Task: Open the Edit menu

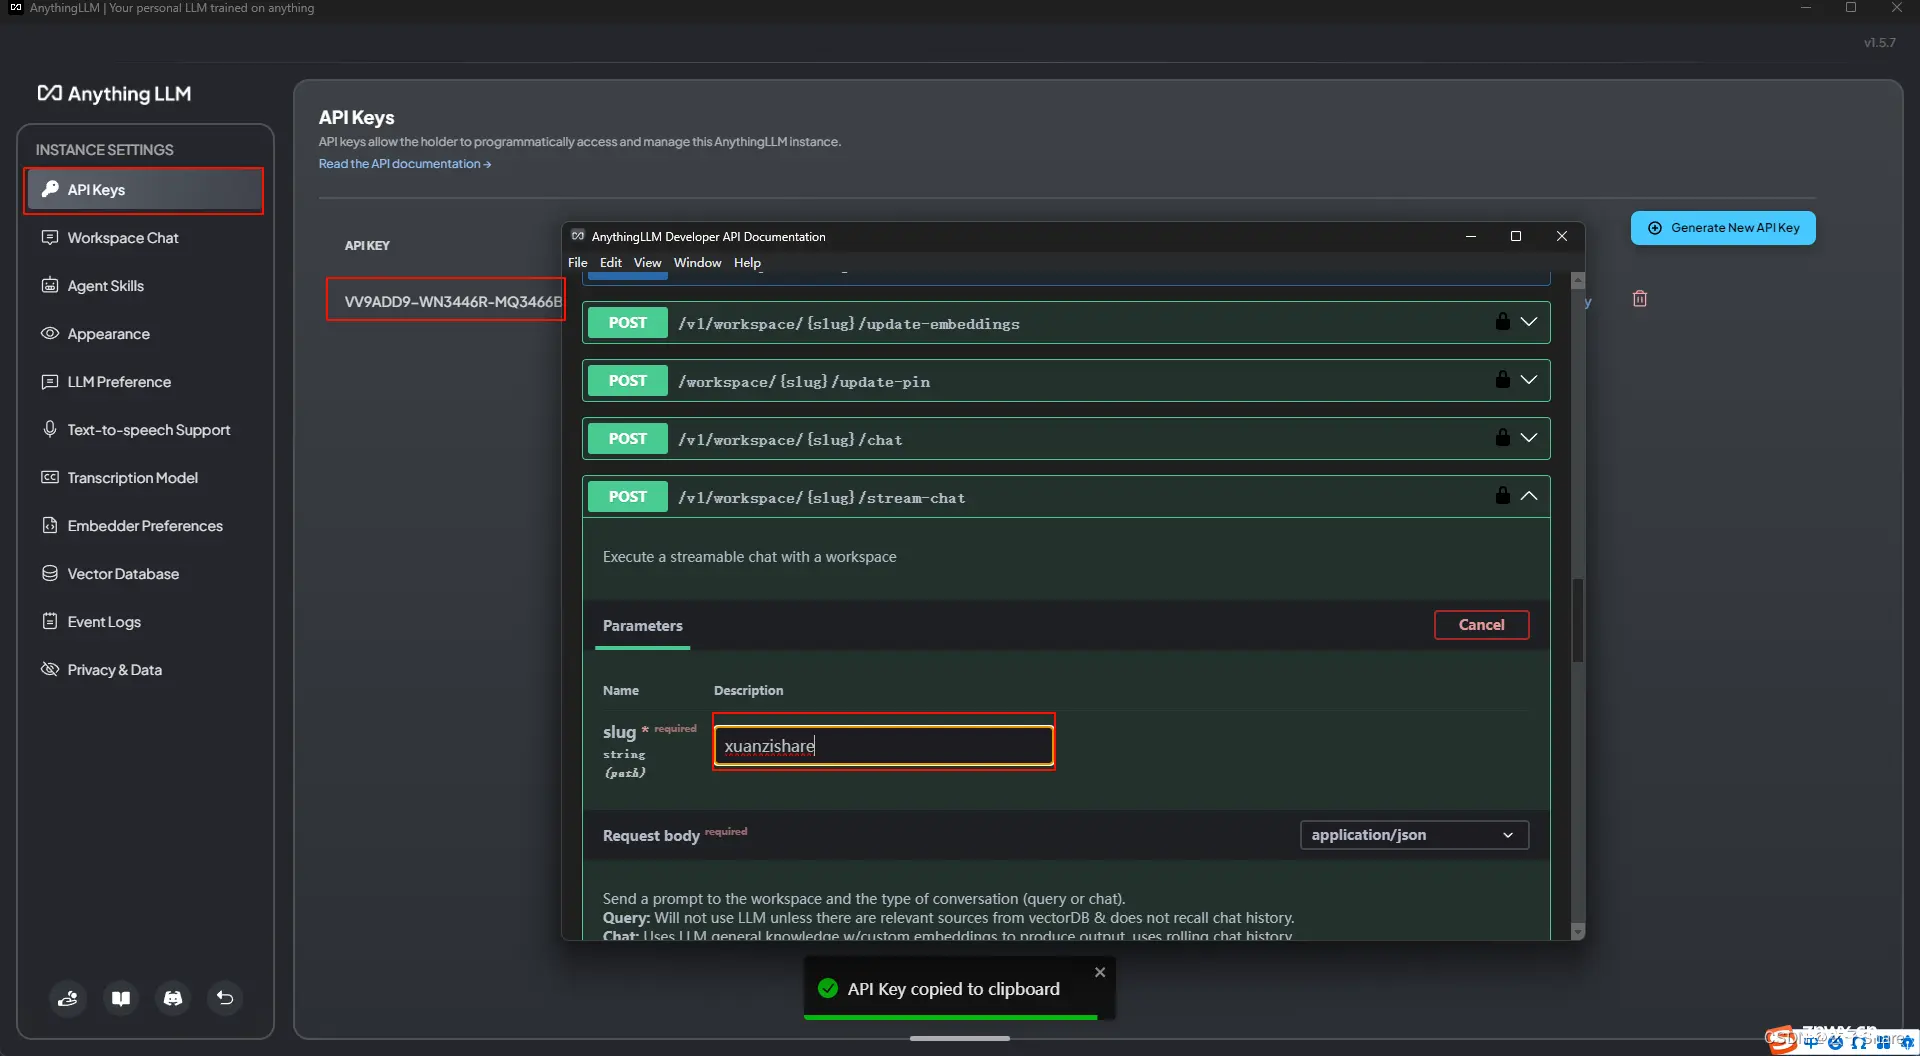Action: pyautogui.click(x=611, y=263)
